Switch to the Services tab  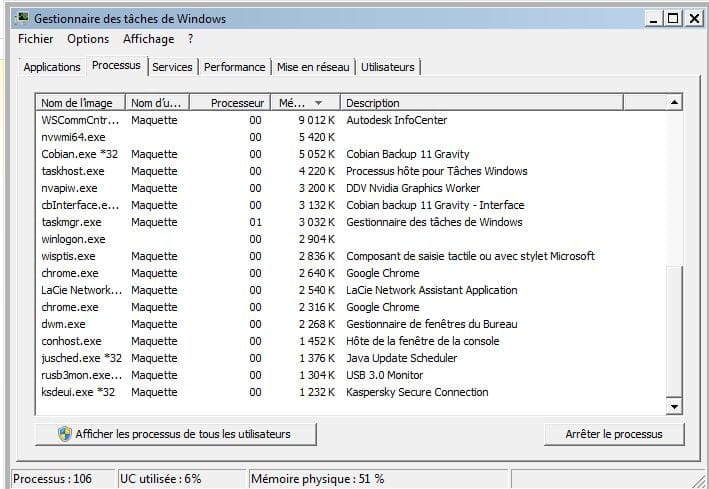172,67
